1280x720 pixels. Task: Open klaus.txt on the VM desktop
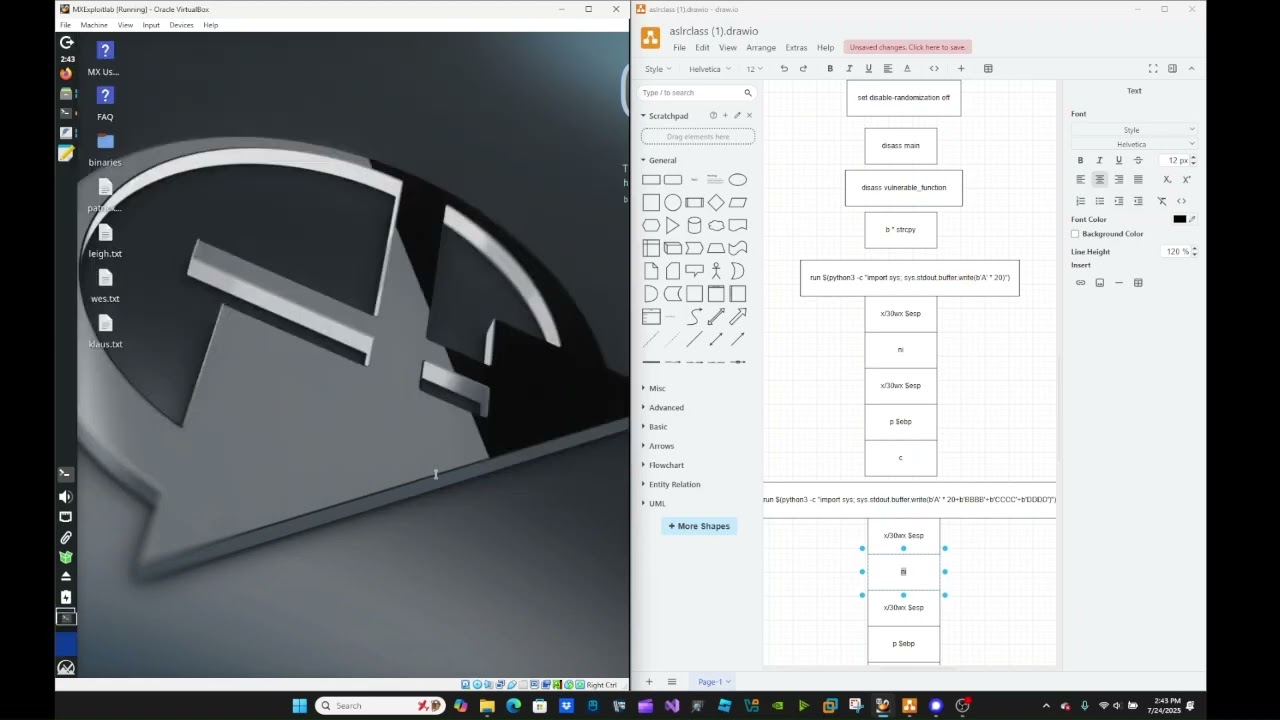pyautogui.click(x=105, y=332)
